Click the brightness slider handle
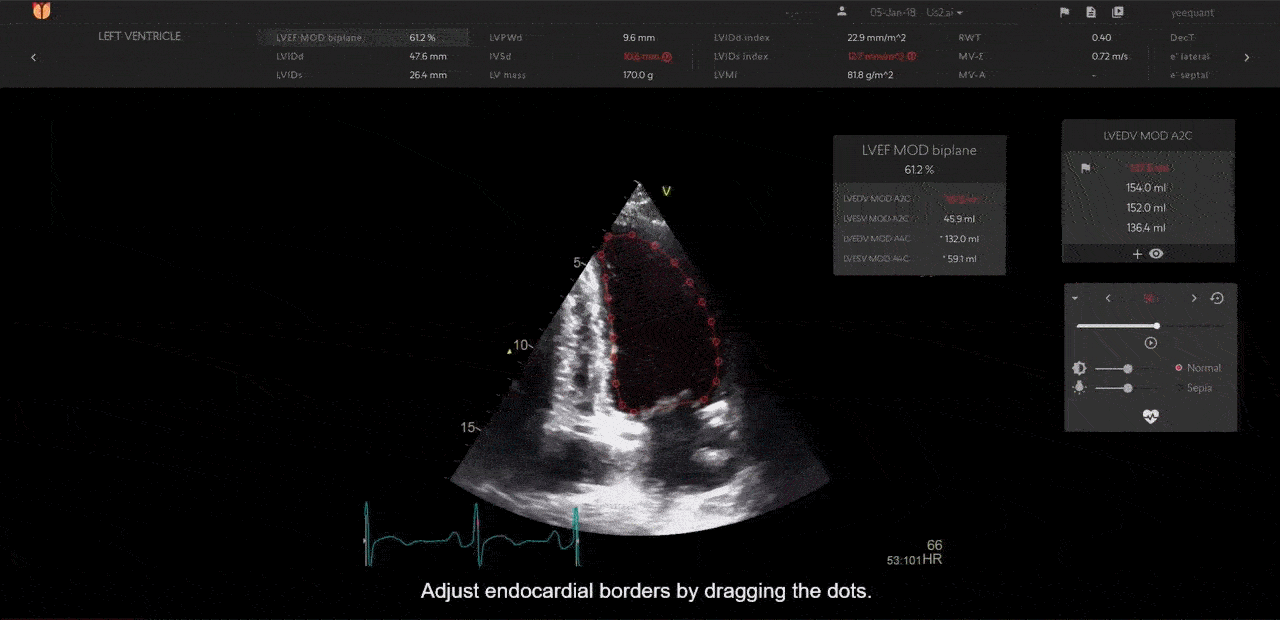The height and width of the screenshot is (620, 1280). (x=1128, y=368)
